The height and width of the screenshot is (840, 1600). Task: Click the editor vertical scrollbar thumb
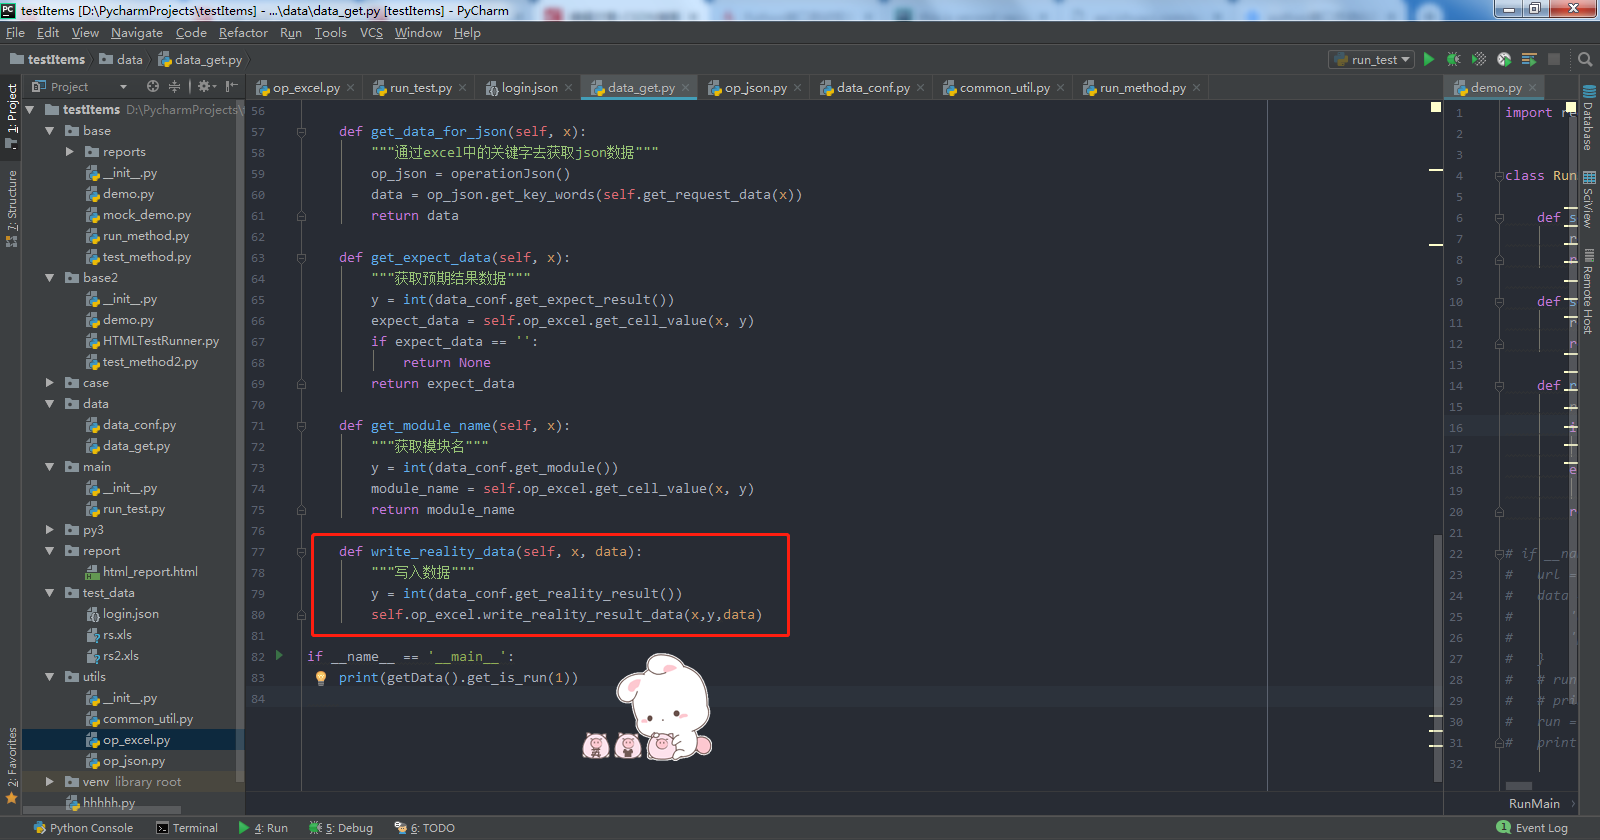(1438, 657)
